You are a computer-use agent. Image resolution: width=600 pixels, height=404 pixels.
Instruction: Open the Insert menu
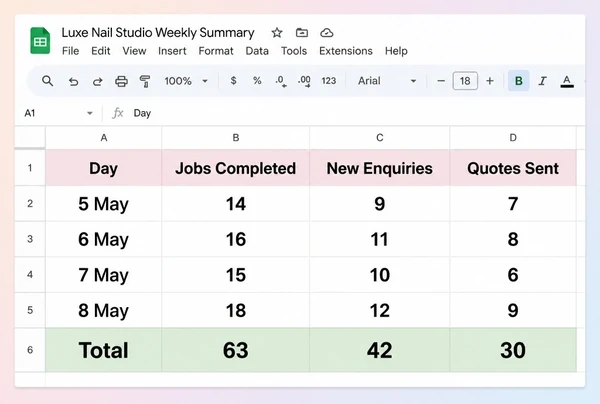coord(172,51)
